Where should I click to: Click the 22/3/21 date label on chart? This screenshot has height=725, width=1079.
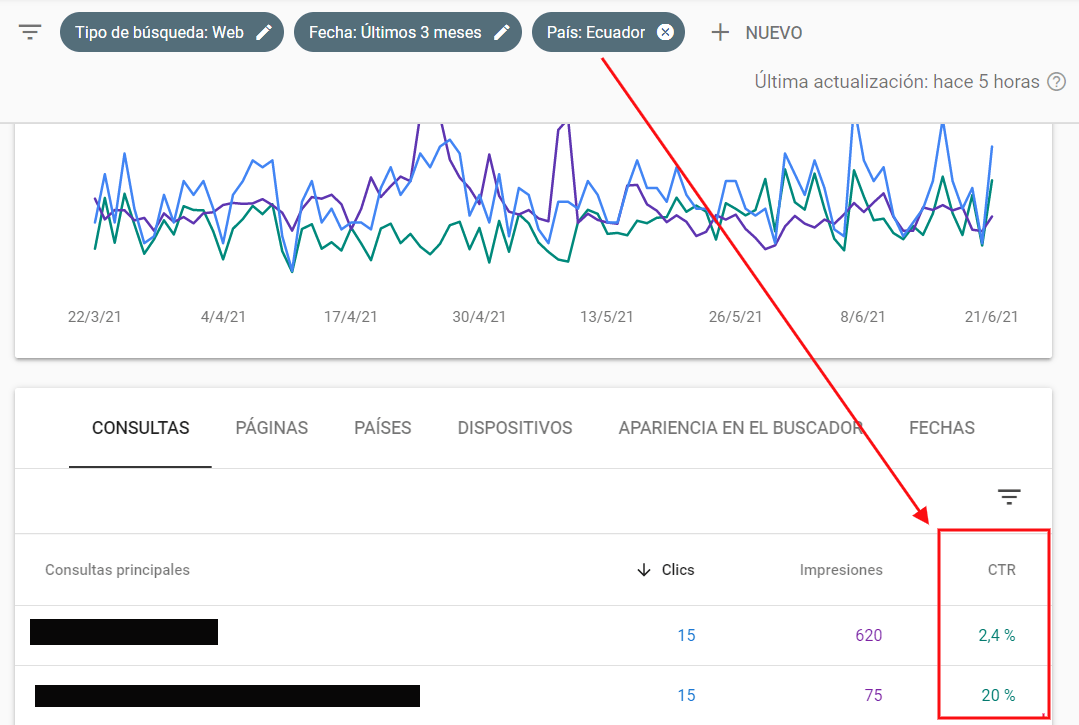(94, 316)
